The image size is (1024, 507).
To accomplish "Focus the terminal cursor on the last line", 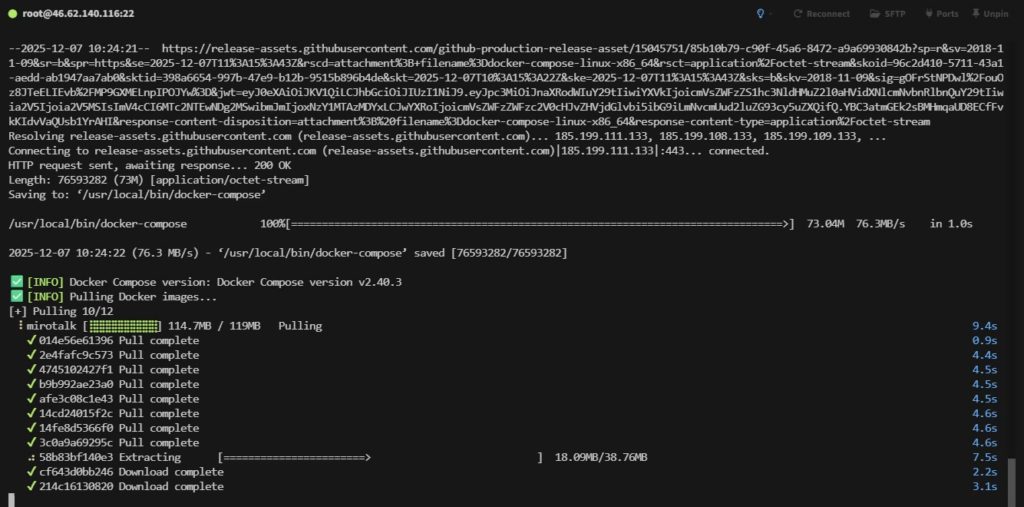I will (x=11, y=499).
